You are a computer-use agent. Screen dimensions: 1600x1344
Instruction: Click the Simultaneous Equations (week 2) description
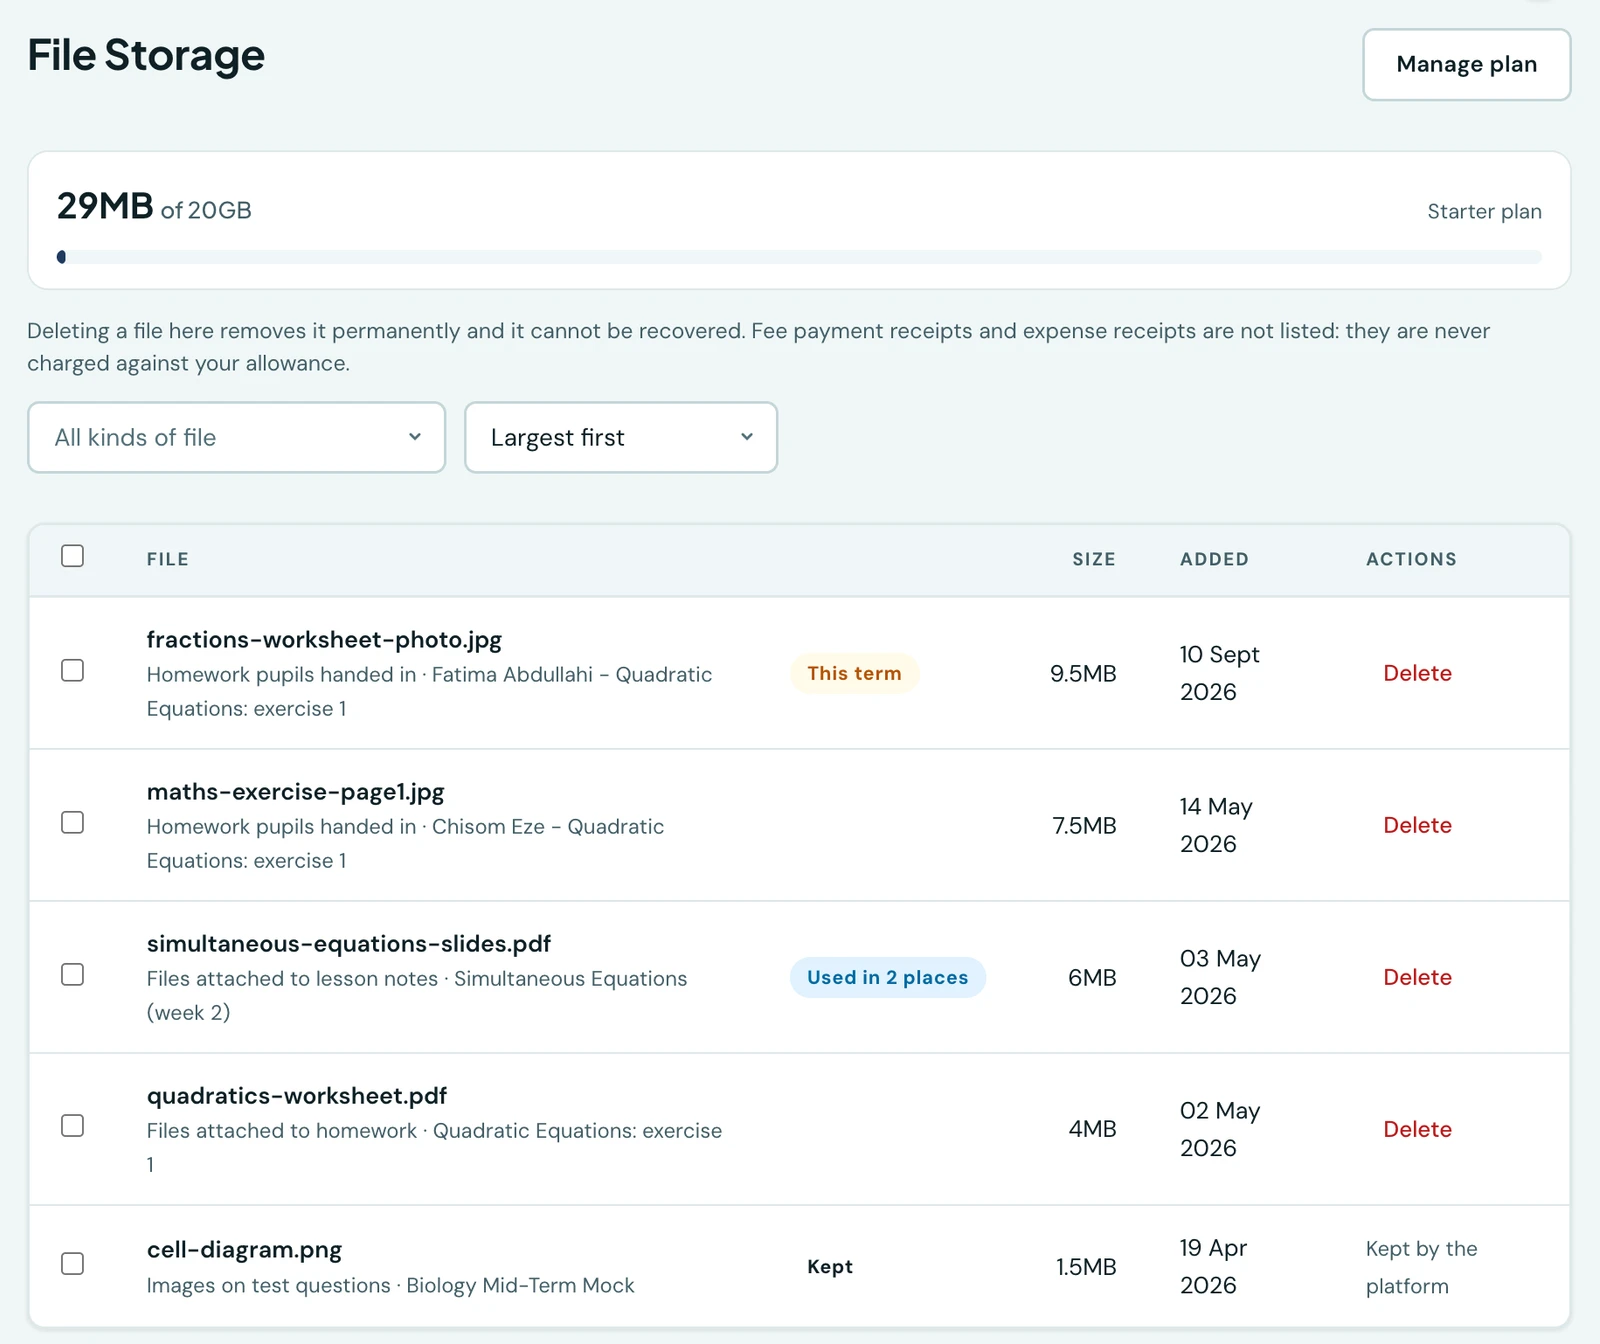pos(417,995)
